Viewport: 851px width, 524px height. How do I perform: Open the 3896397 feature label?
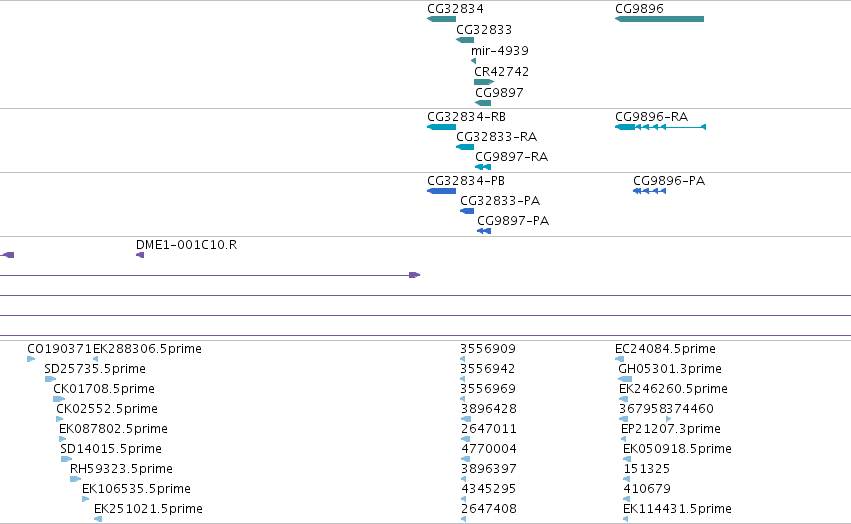(488, 469)
